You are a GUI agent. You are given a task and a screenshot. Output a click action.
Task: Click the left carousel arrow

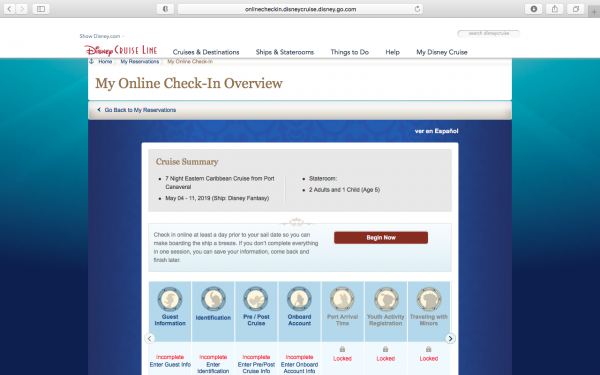coord(150,338)
